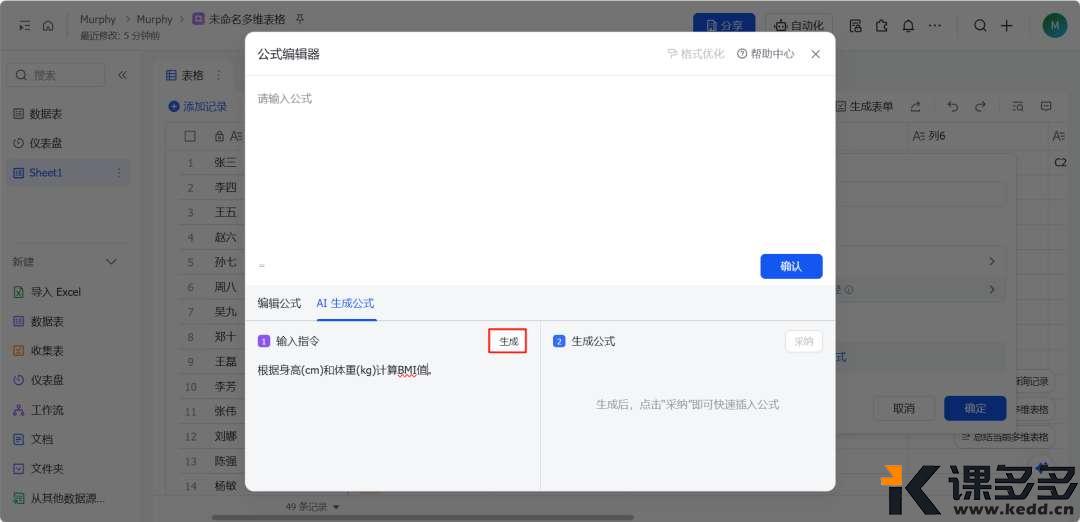This screenshot has width=1080, height=522.
Task: Collapse the left sidebar with double-chevron icon
Action: click(122, 75)
